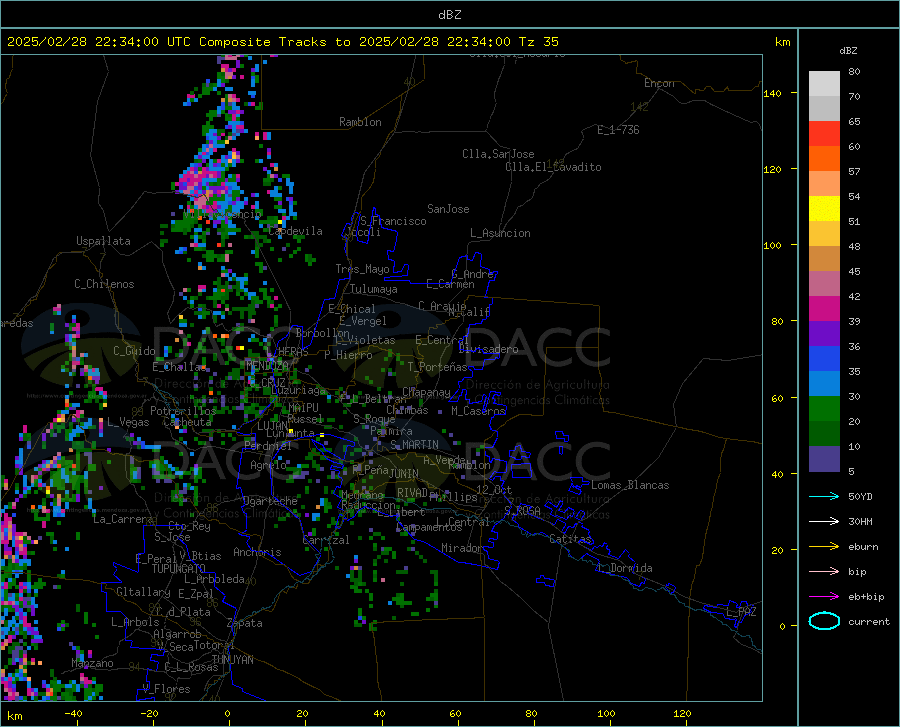Click the C_Chilenos map label
This screenshot has width=900, height=727.
tap(104, 284)
